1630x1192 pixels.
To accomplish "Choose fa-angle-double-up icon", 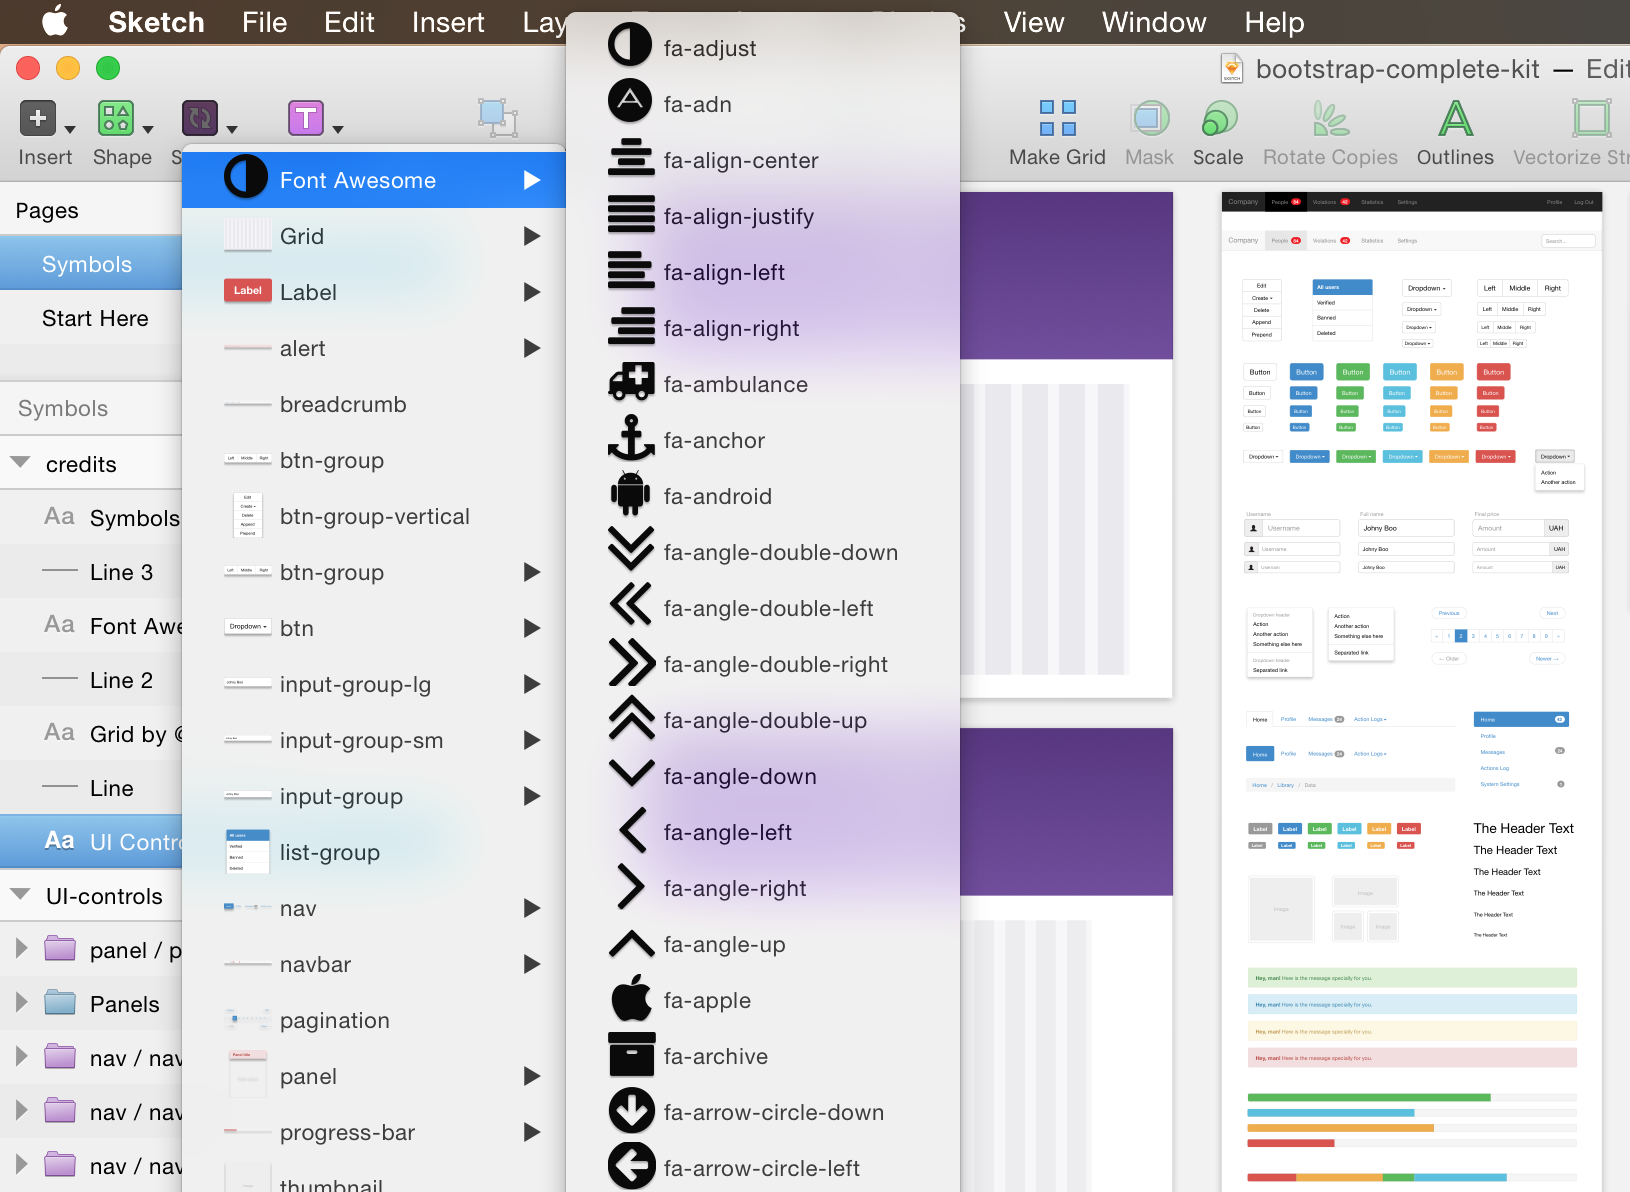I will (763, 720).
